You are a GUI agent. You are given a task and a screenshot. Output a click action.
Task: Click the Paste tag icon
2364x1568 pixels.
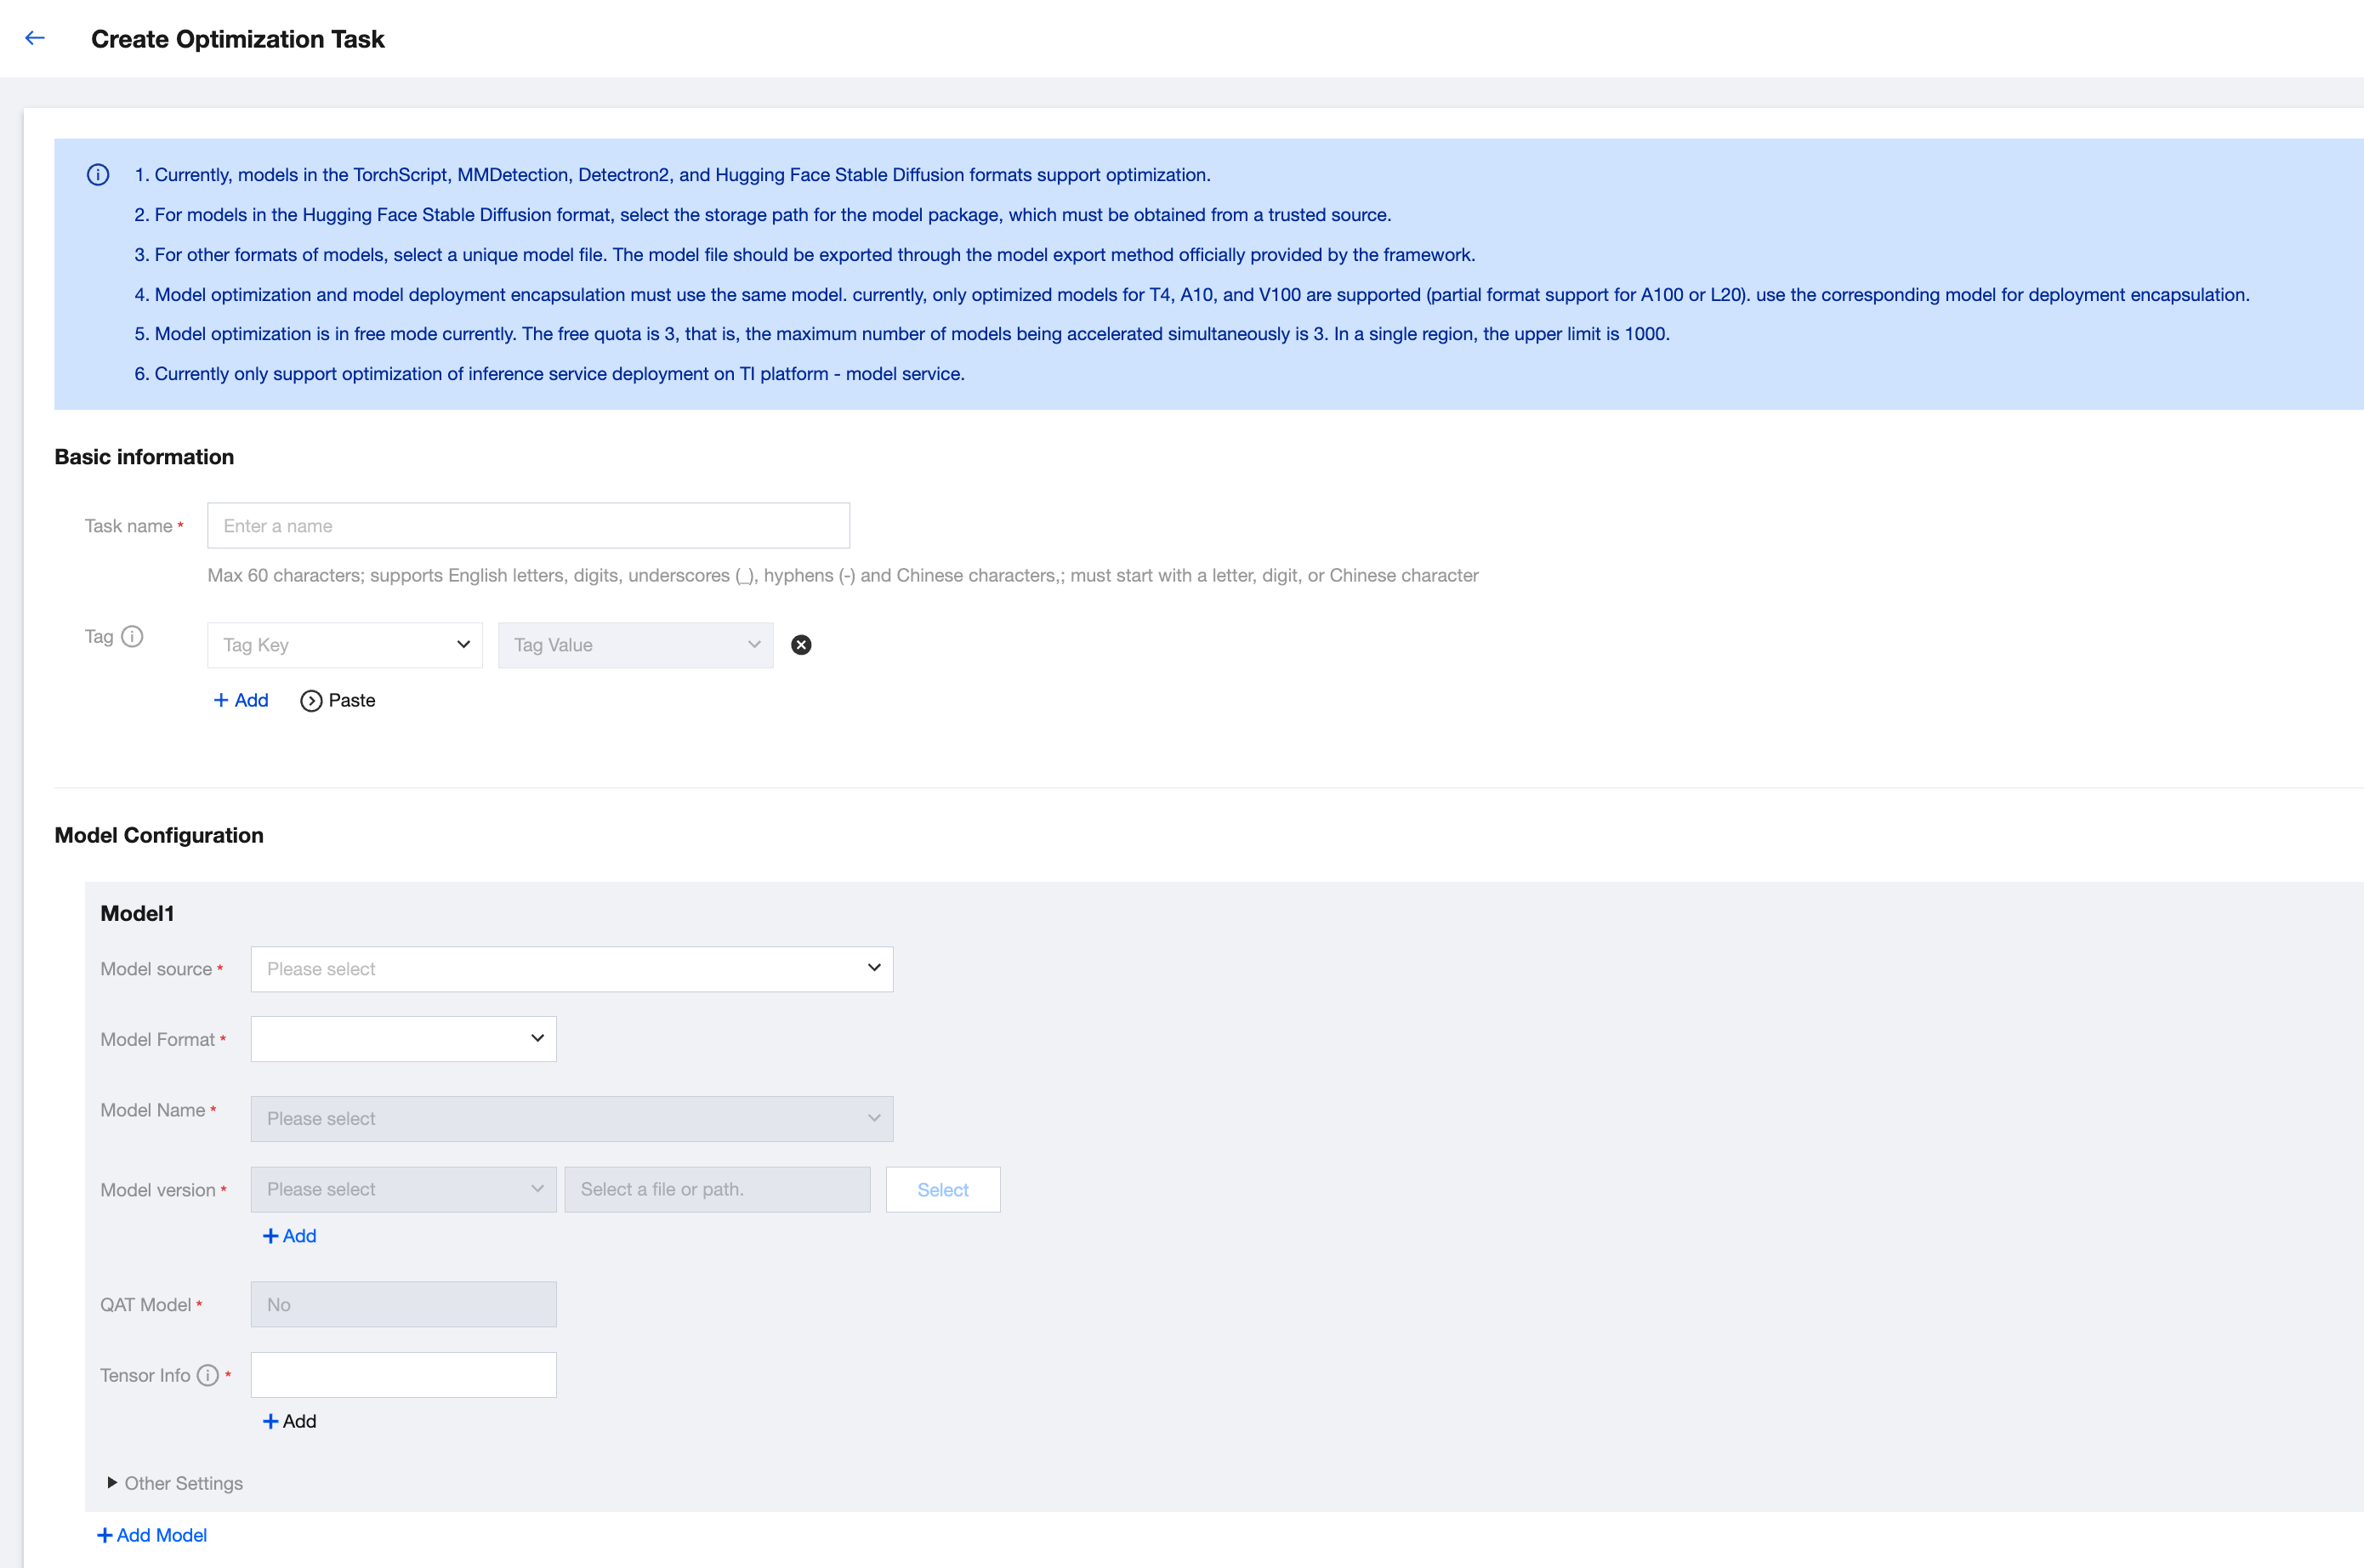click(x=311, y=701)
